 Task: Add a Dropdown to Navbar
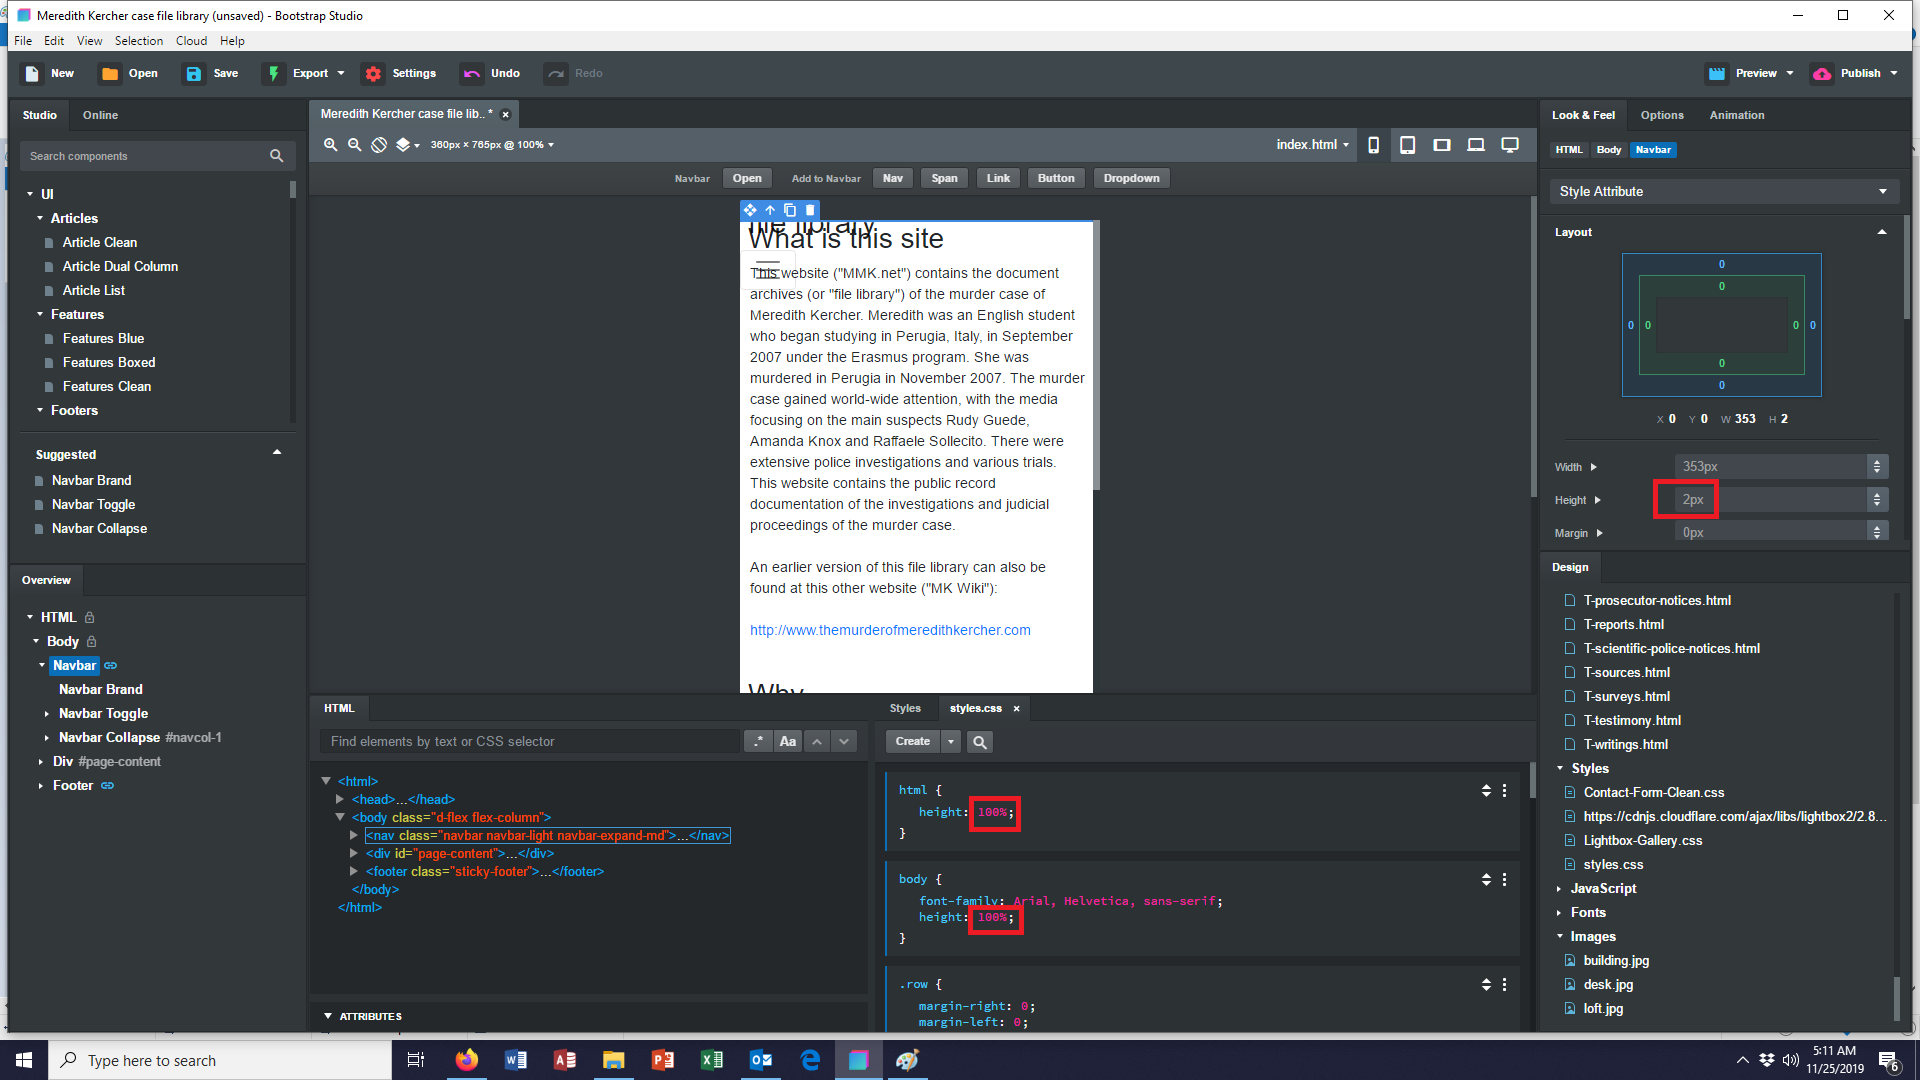click(x=1131, y=178)
